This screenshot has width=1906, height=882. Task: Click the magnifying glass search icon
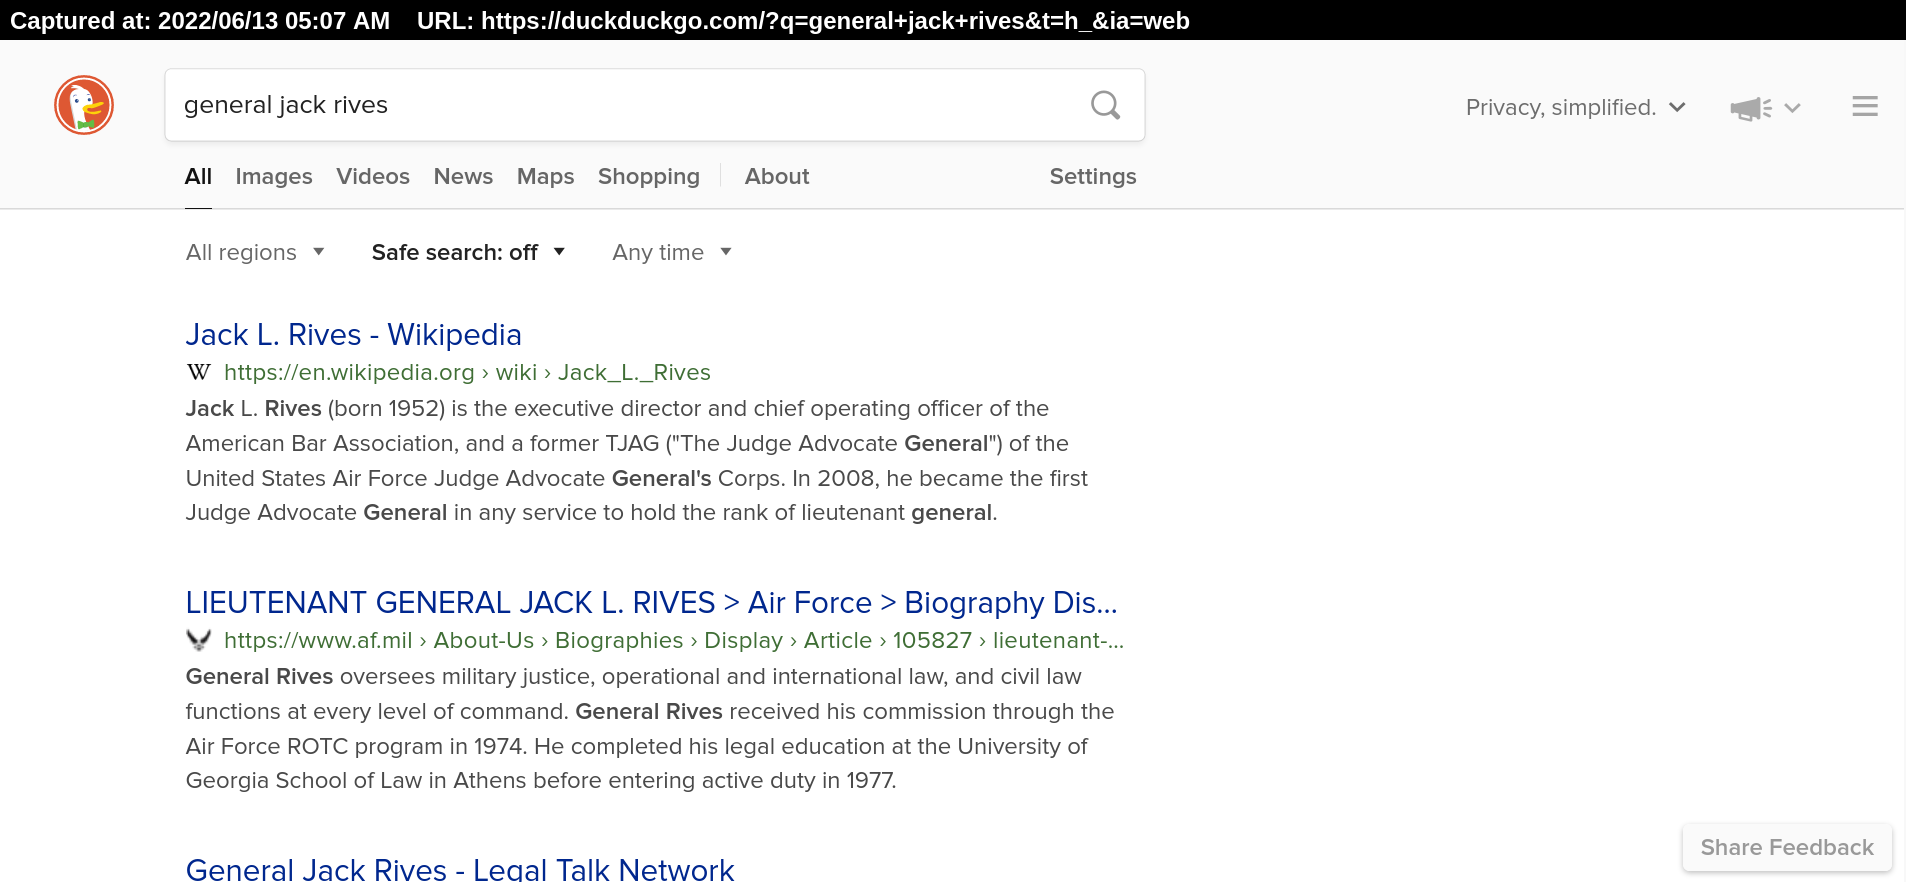[x=1105, y=105]
